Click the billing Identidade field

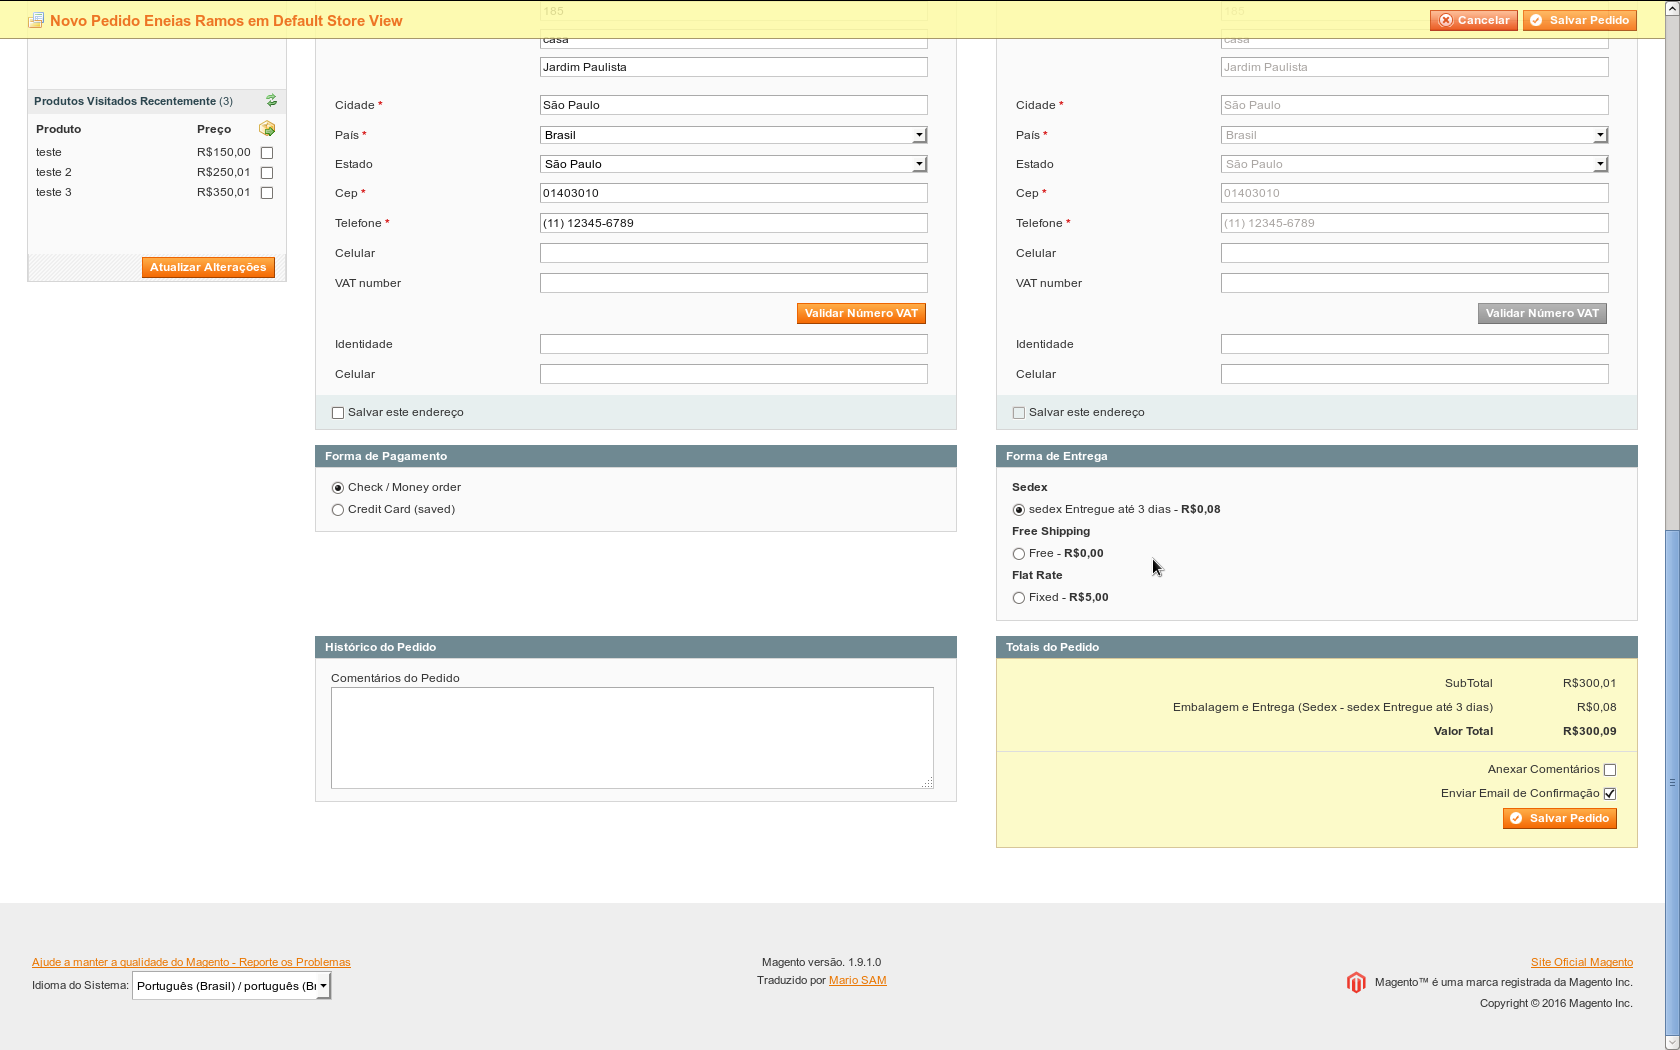point(734,344)
